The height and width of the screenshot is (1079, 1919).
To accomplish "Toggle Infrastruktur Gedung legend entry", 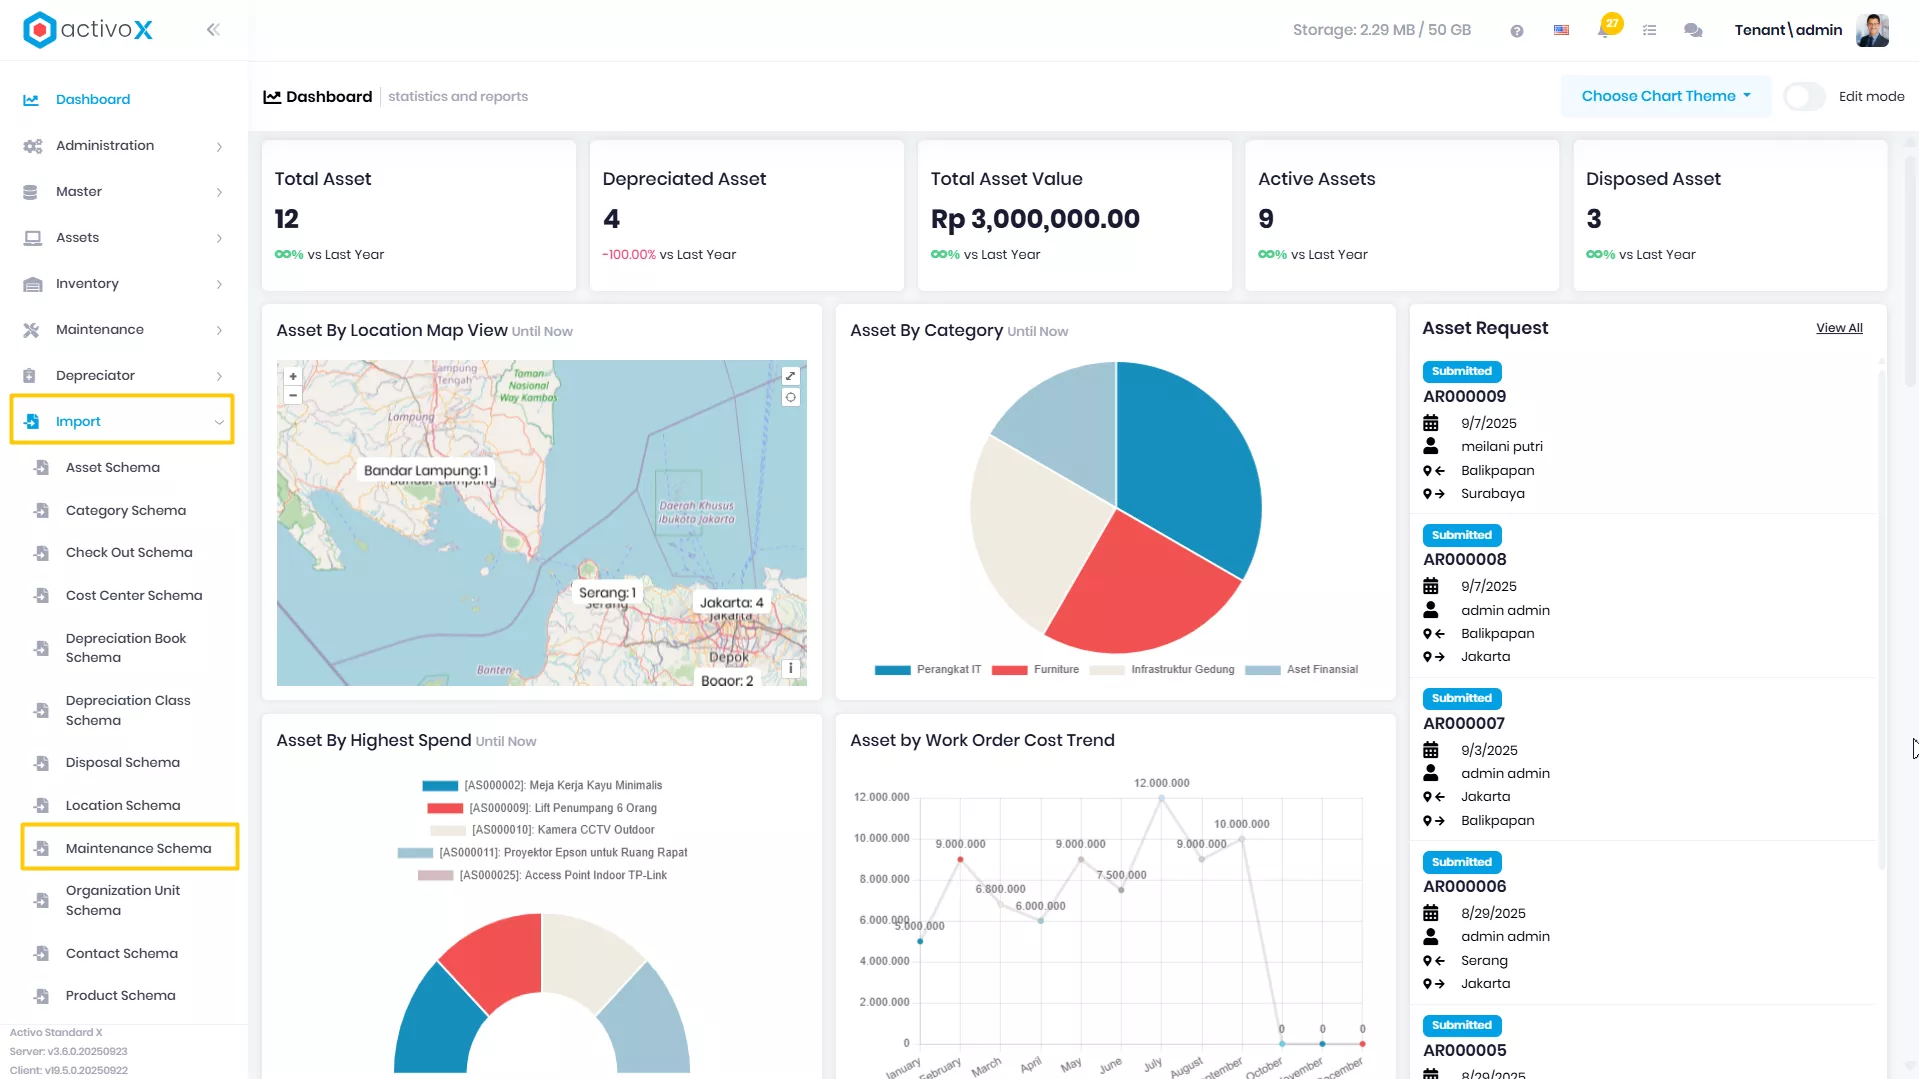I will point(1162,670).
